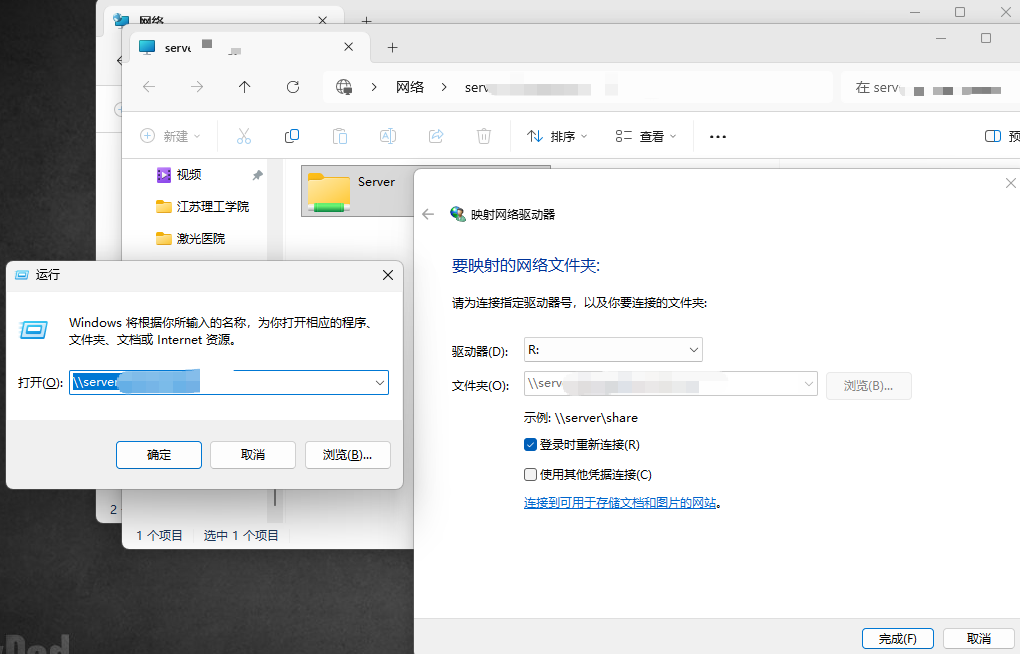Open the 排序 sort dropdown
This screenshot has width=1020, height=654.
pyautogui.click(x=557, y=136)
